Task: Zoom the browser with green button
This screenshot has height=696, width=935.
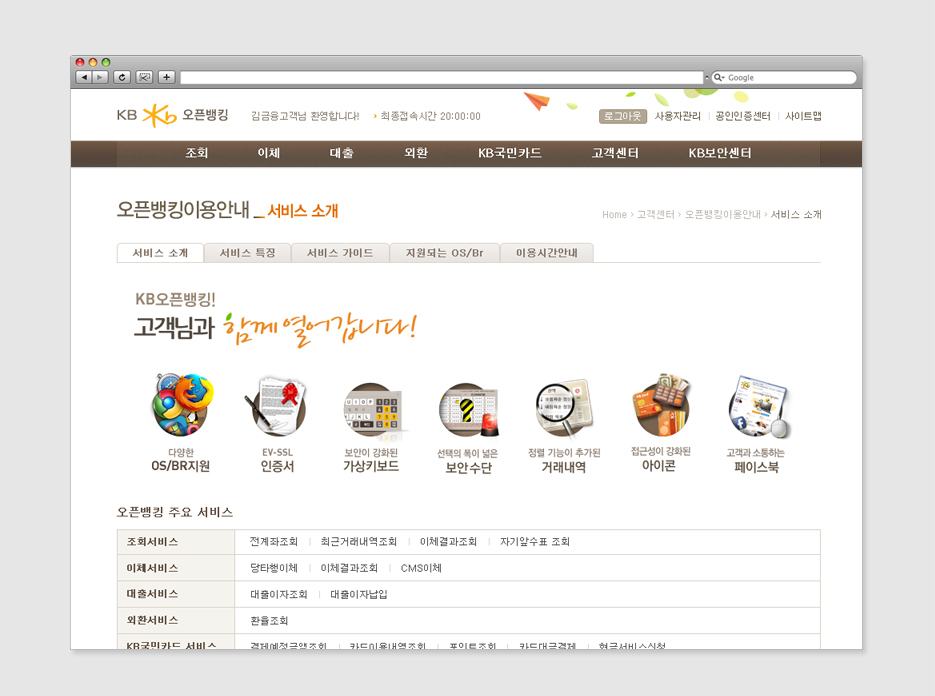Action: tap(106, 62)
